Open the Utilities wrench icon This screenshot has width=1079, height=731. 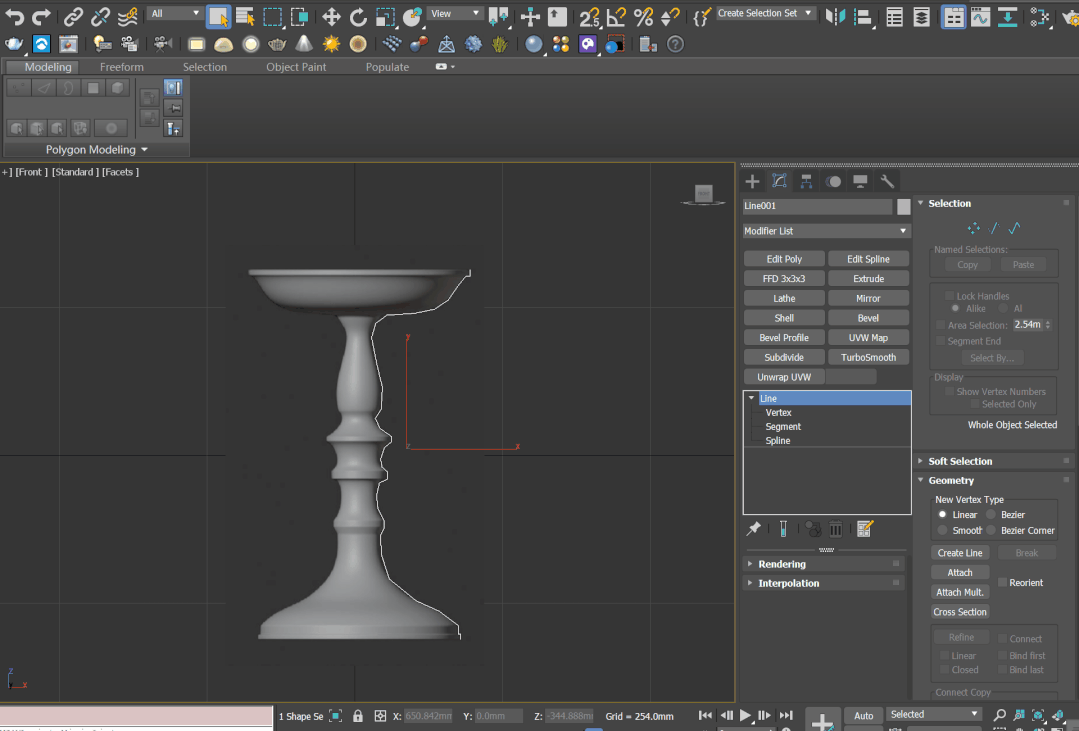887,181
